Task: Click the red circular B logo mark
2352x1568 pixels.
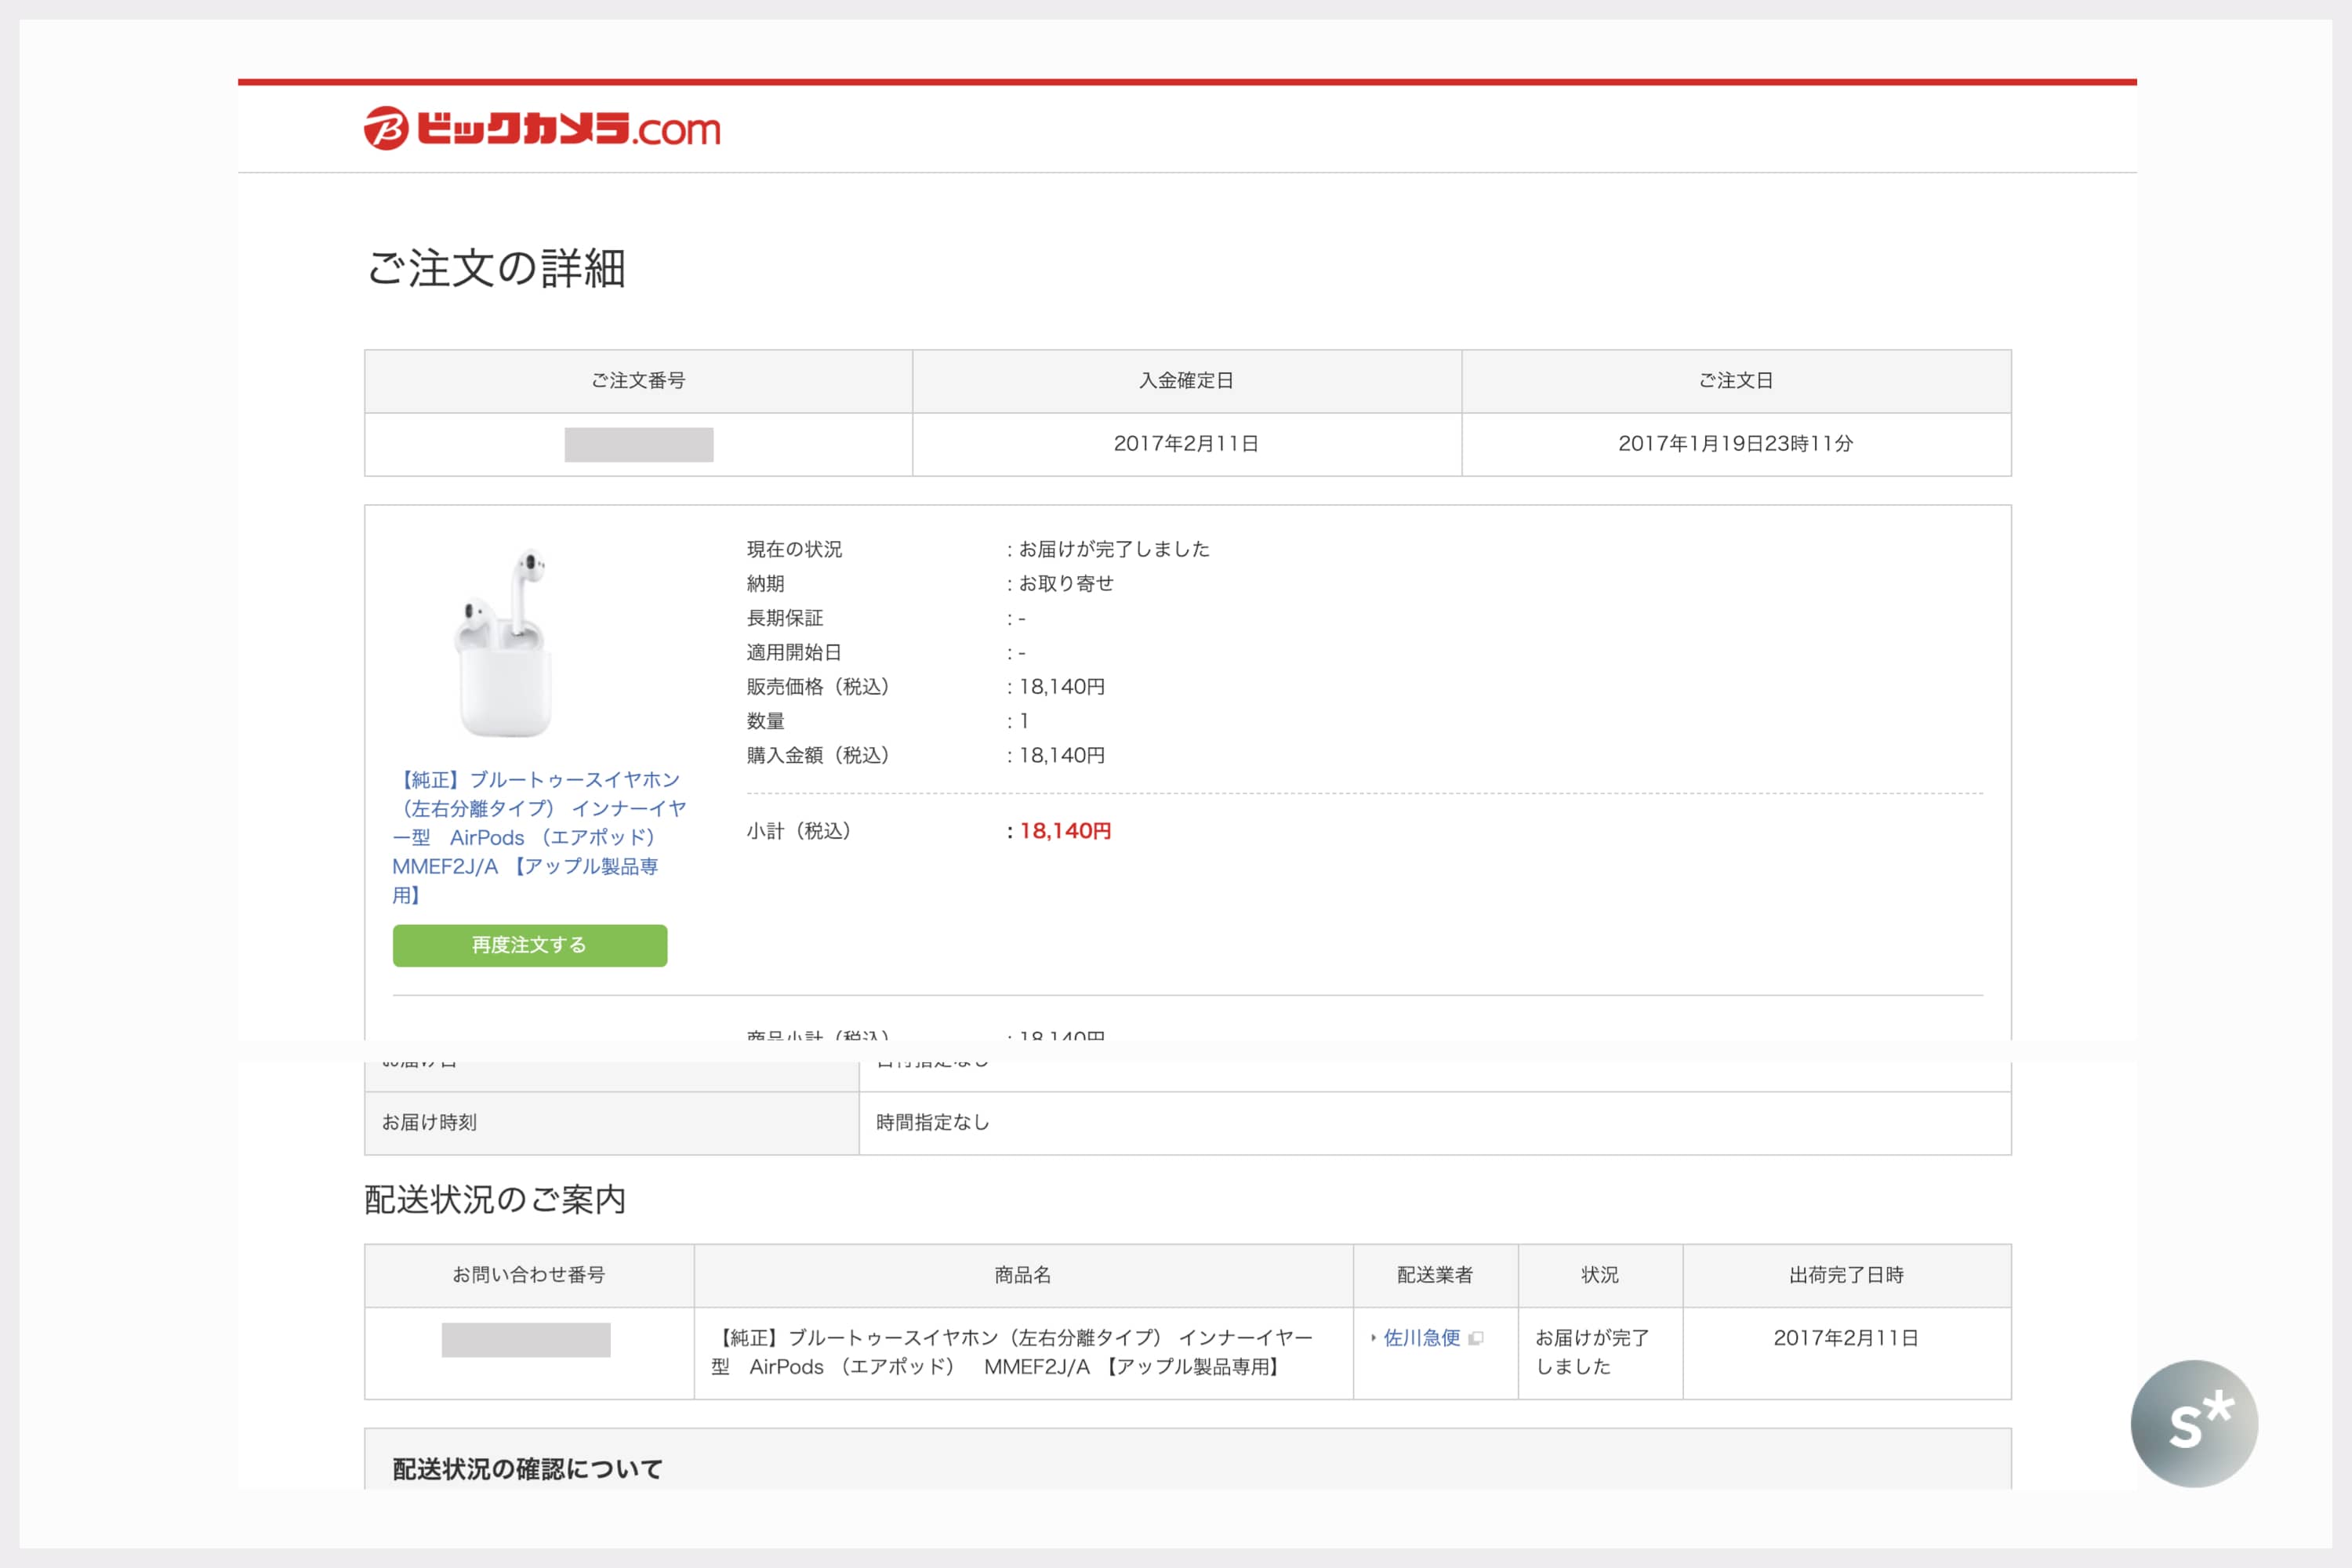Action: coord(386,129)
